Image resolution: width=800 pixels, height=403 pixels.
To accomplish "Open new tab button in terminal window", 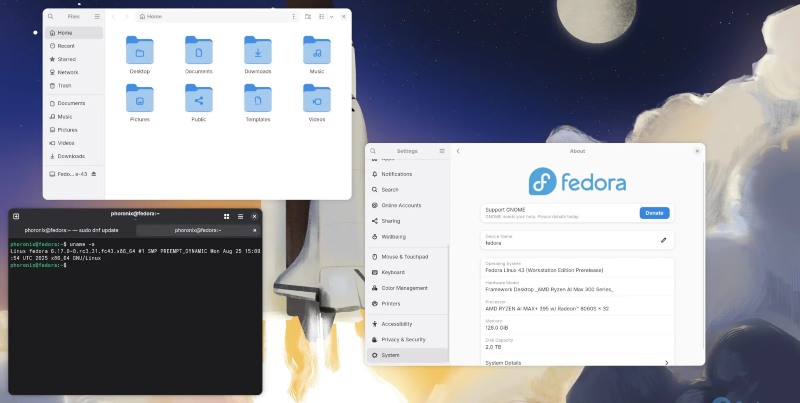I will pyautogui.click(x=16, y=216).
